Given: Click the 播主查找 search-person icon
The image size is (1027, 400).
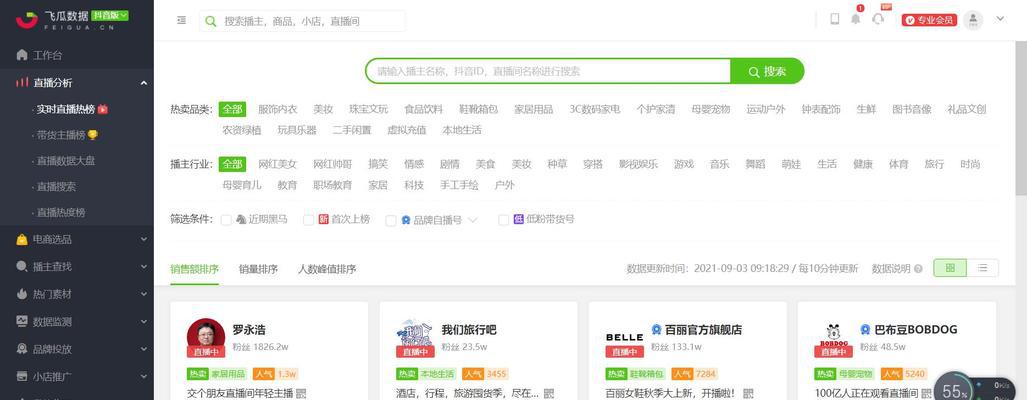Looking at the screenshot, I should coord(22,266).
